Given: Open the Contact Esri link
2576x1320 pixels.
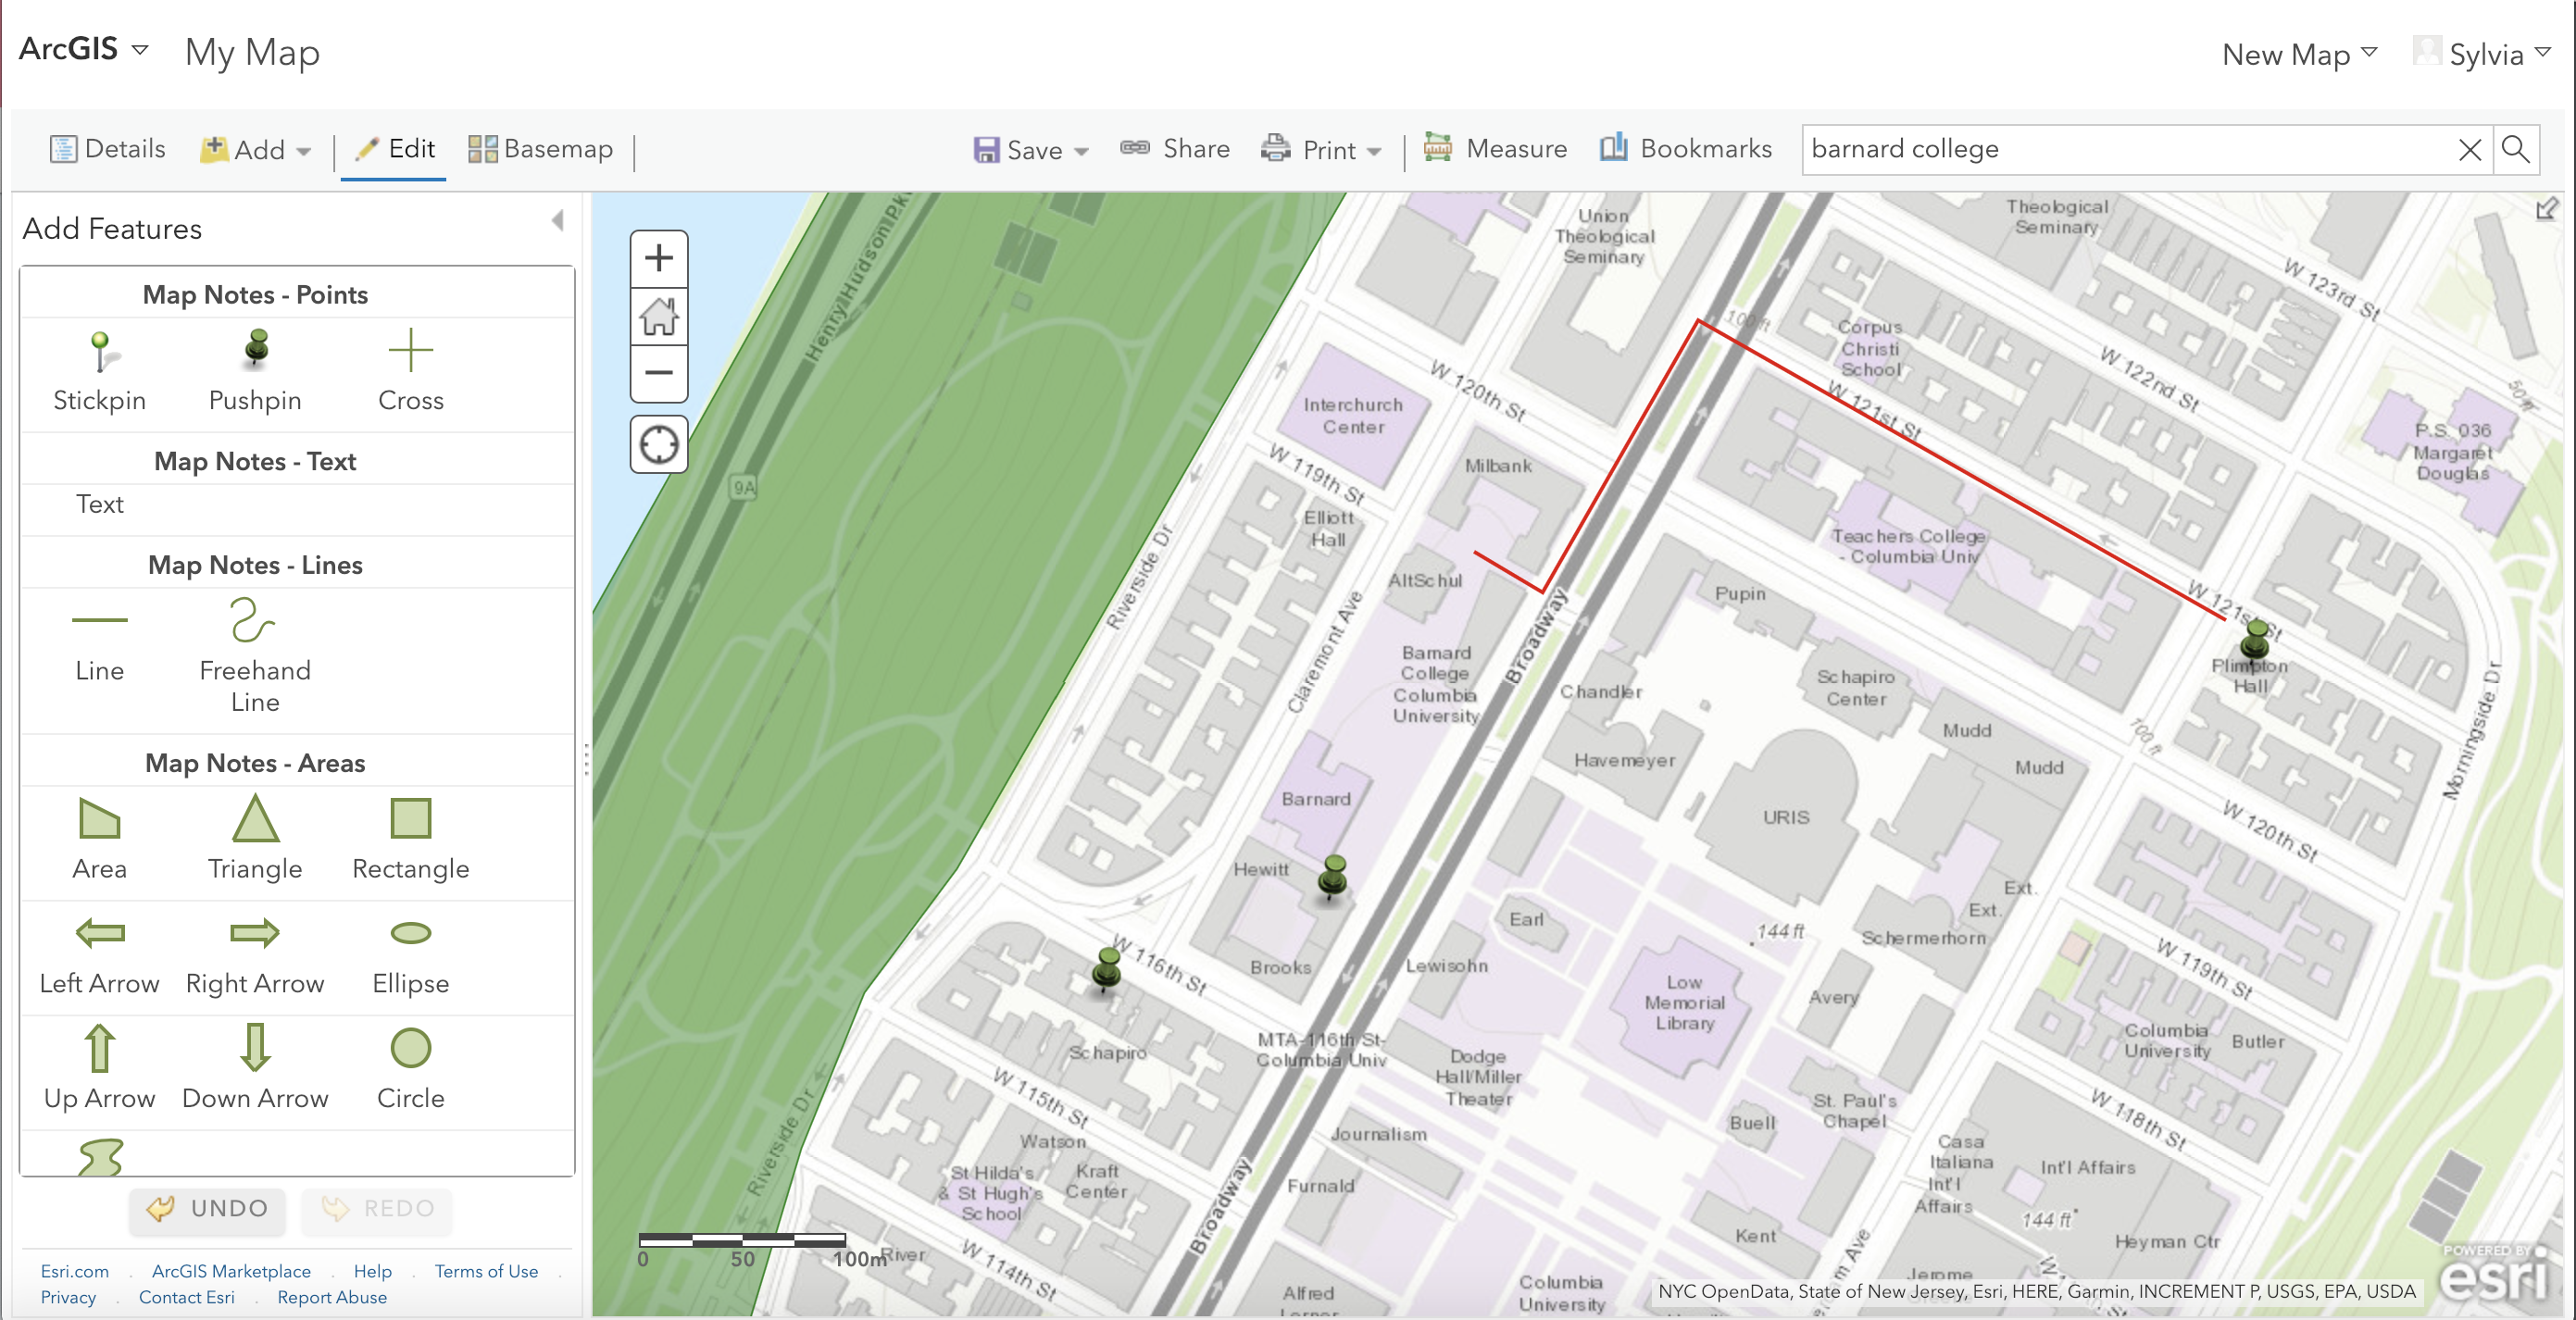Looking at the screenshot, I should pyautogui.click(x=186, y=1297).
